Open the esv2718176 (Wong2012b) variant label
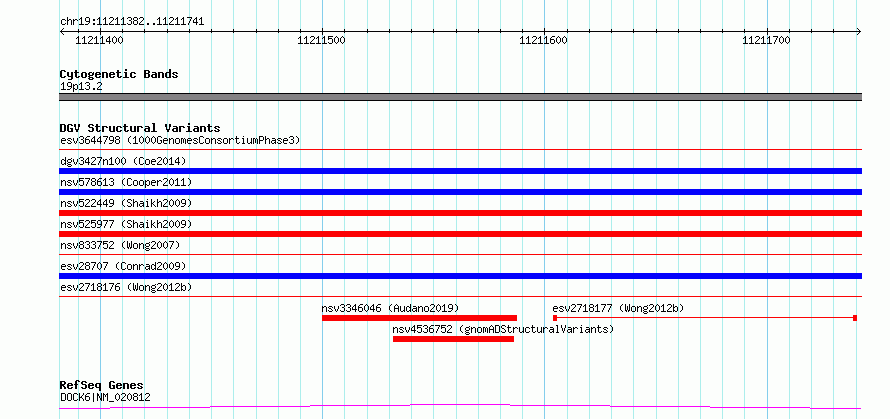This screenshot has height=419, width=890. point(126,287)
